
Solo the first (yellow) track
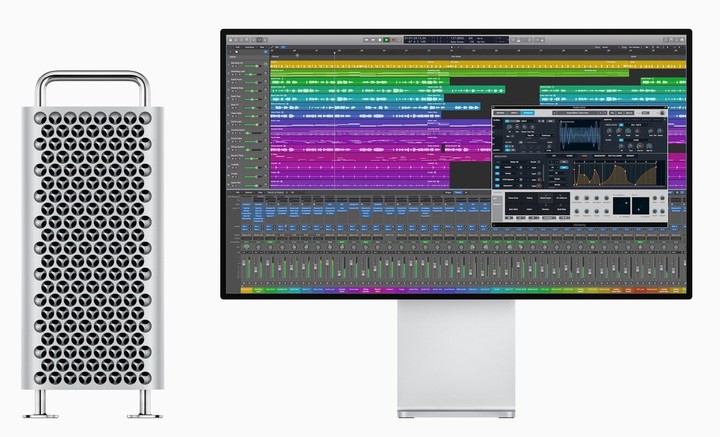236,66
